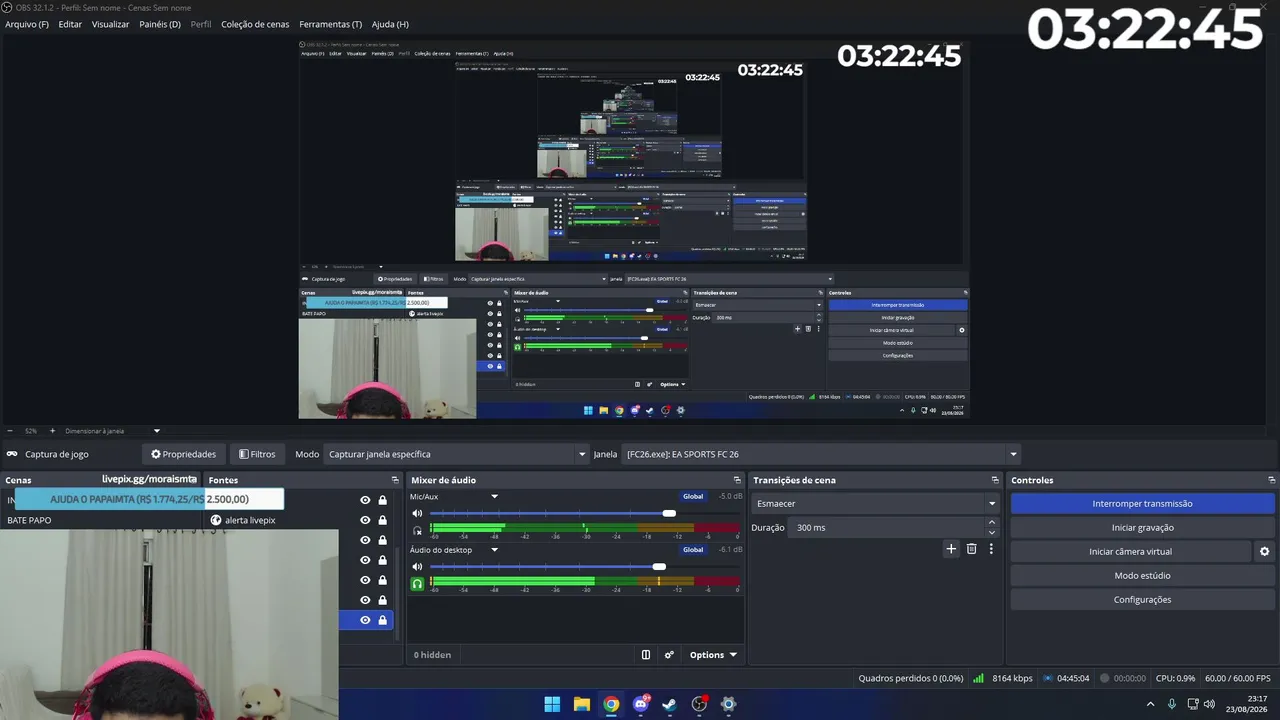Open source Filtros
The width and height of the screenshot is (1280, 720).
pyautogui.click(x=257, y=454)
